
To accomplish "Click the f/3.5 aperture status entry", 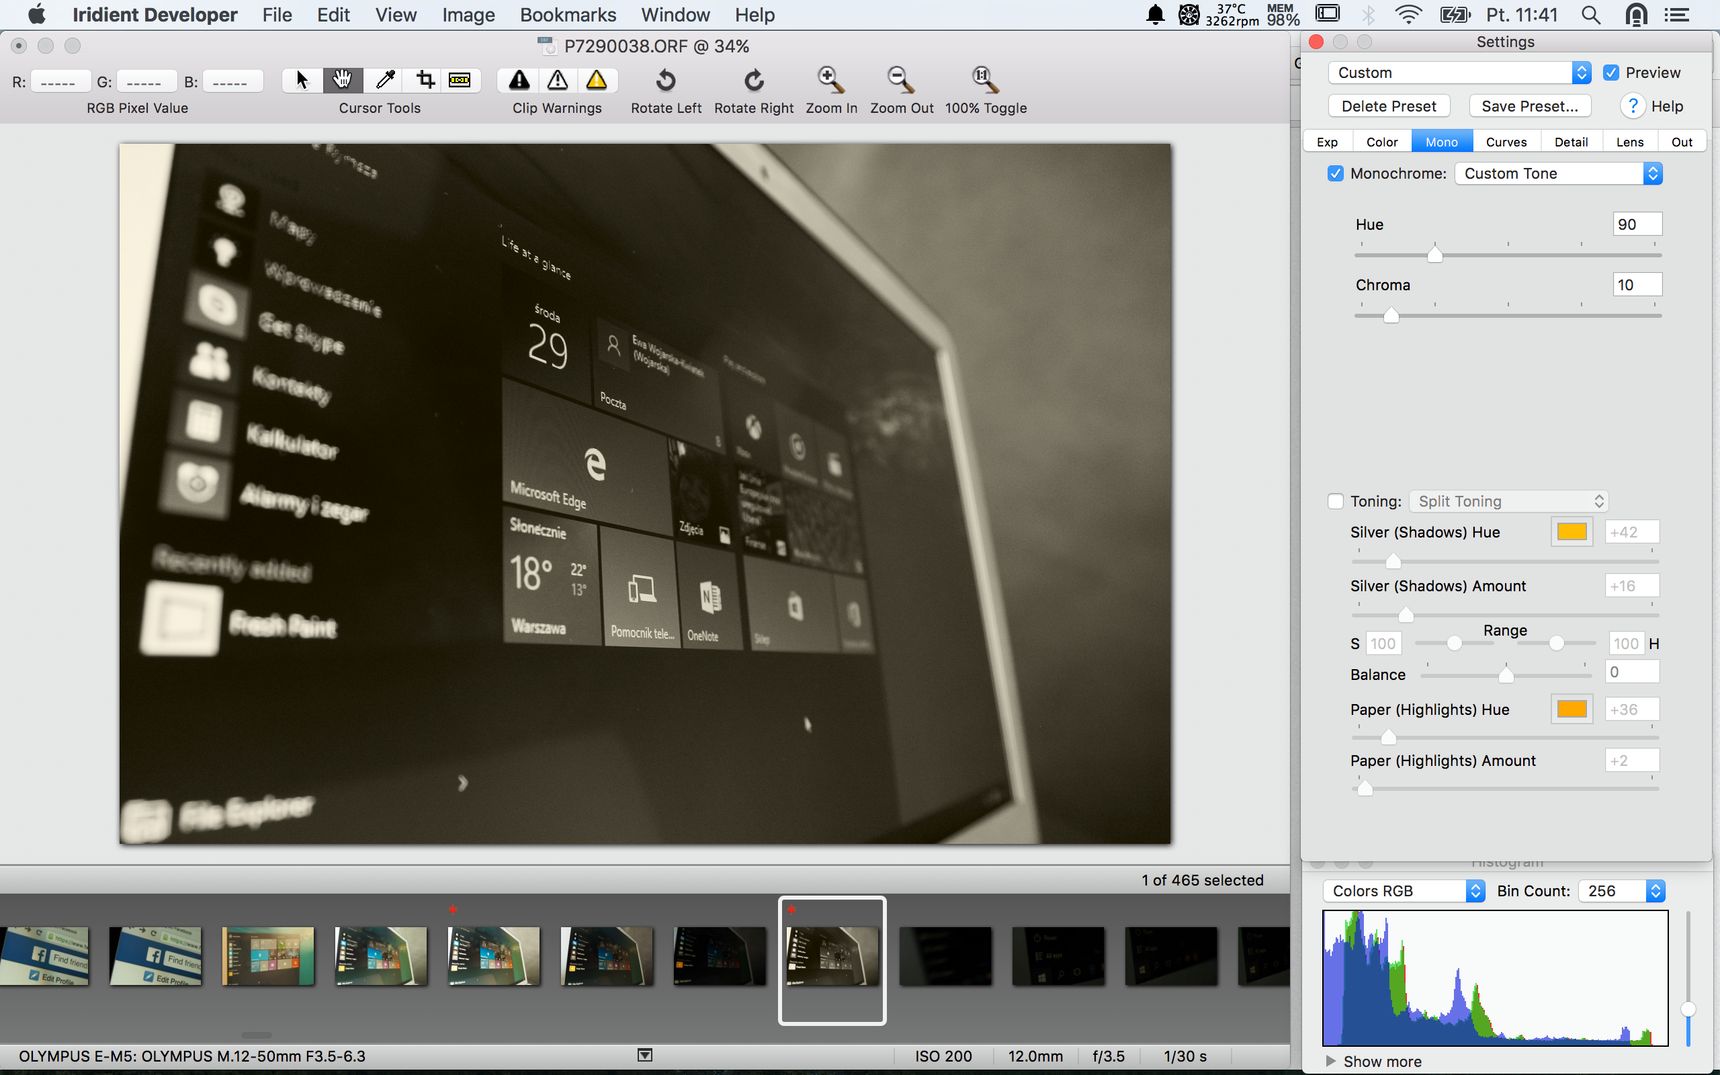I will (x=1108, y=1056).
